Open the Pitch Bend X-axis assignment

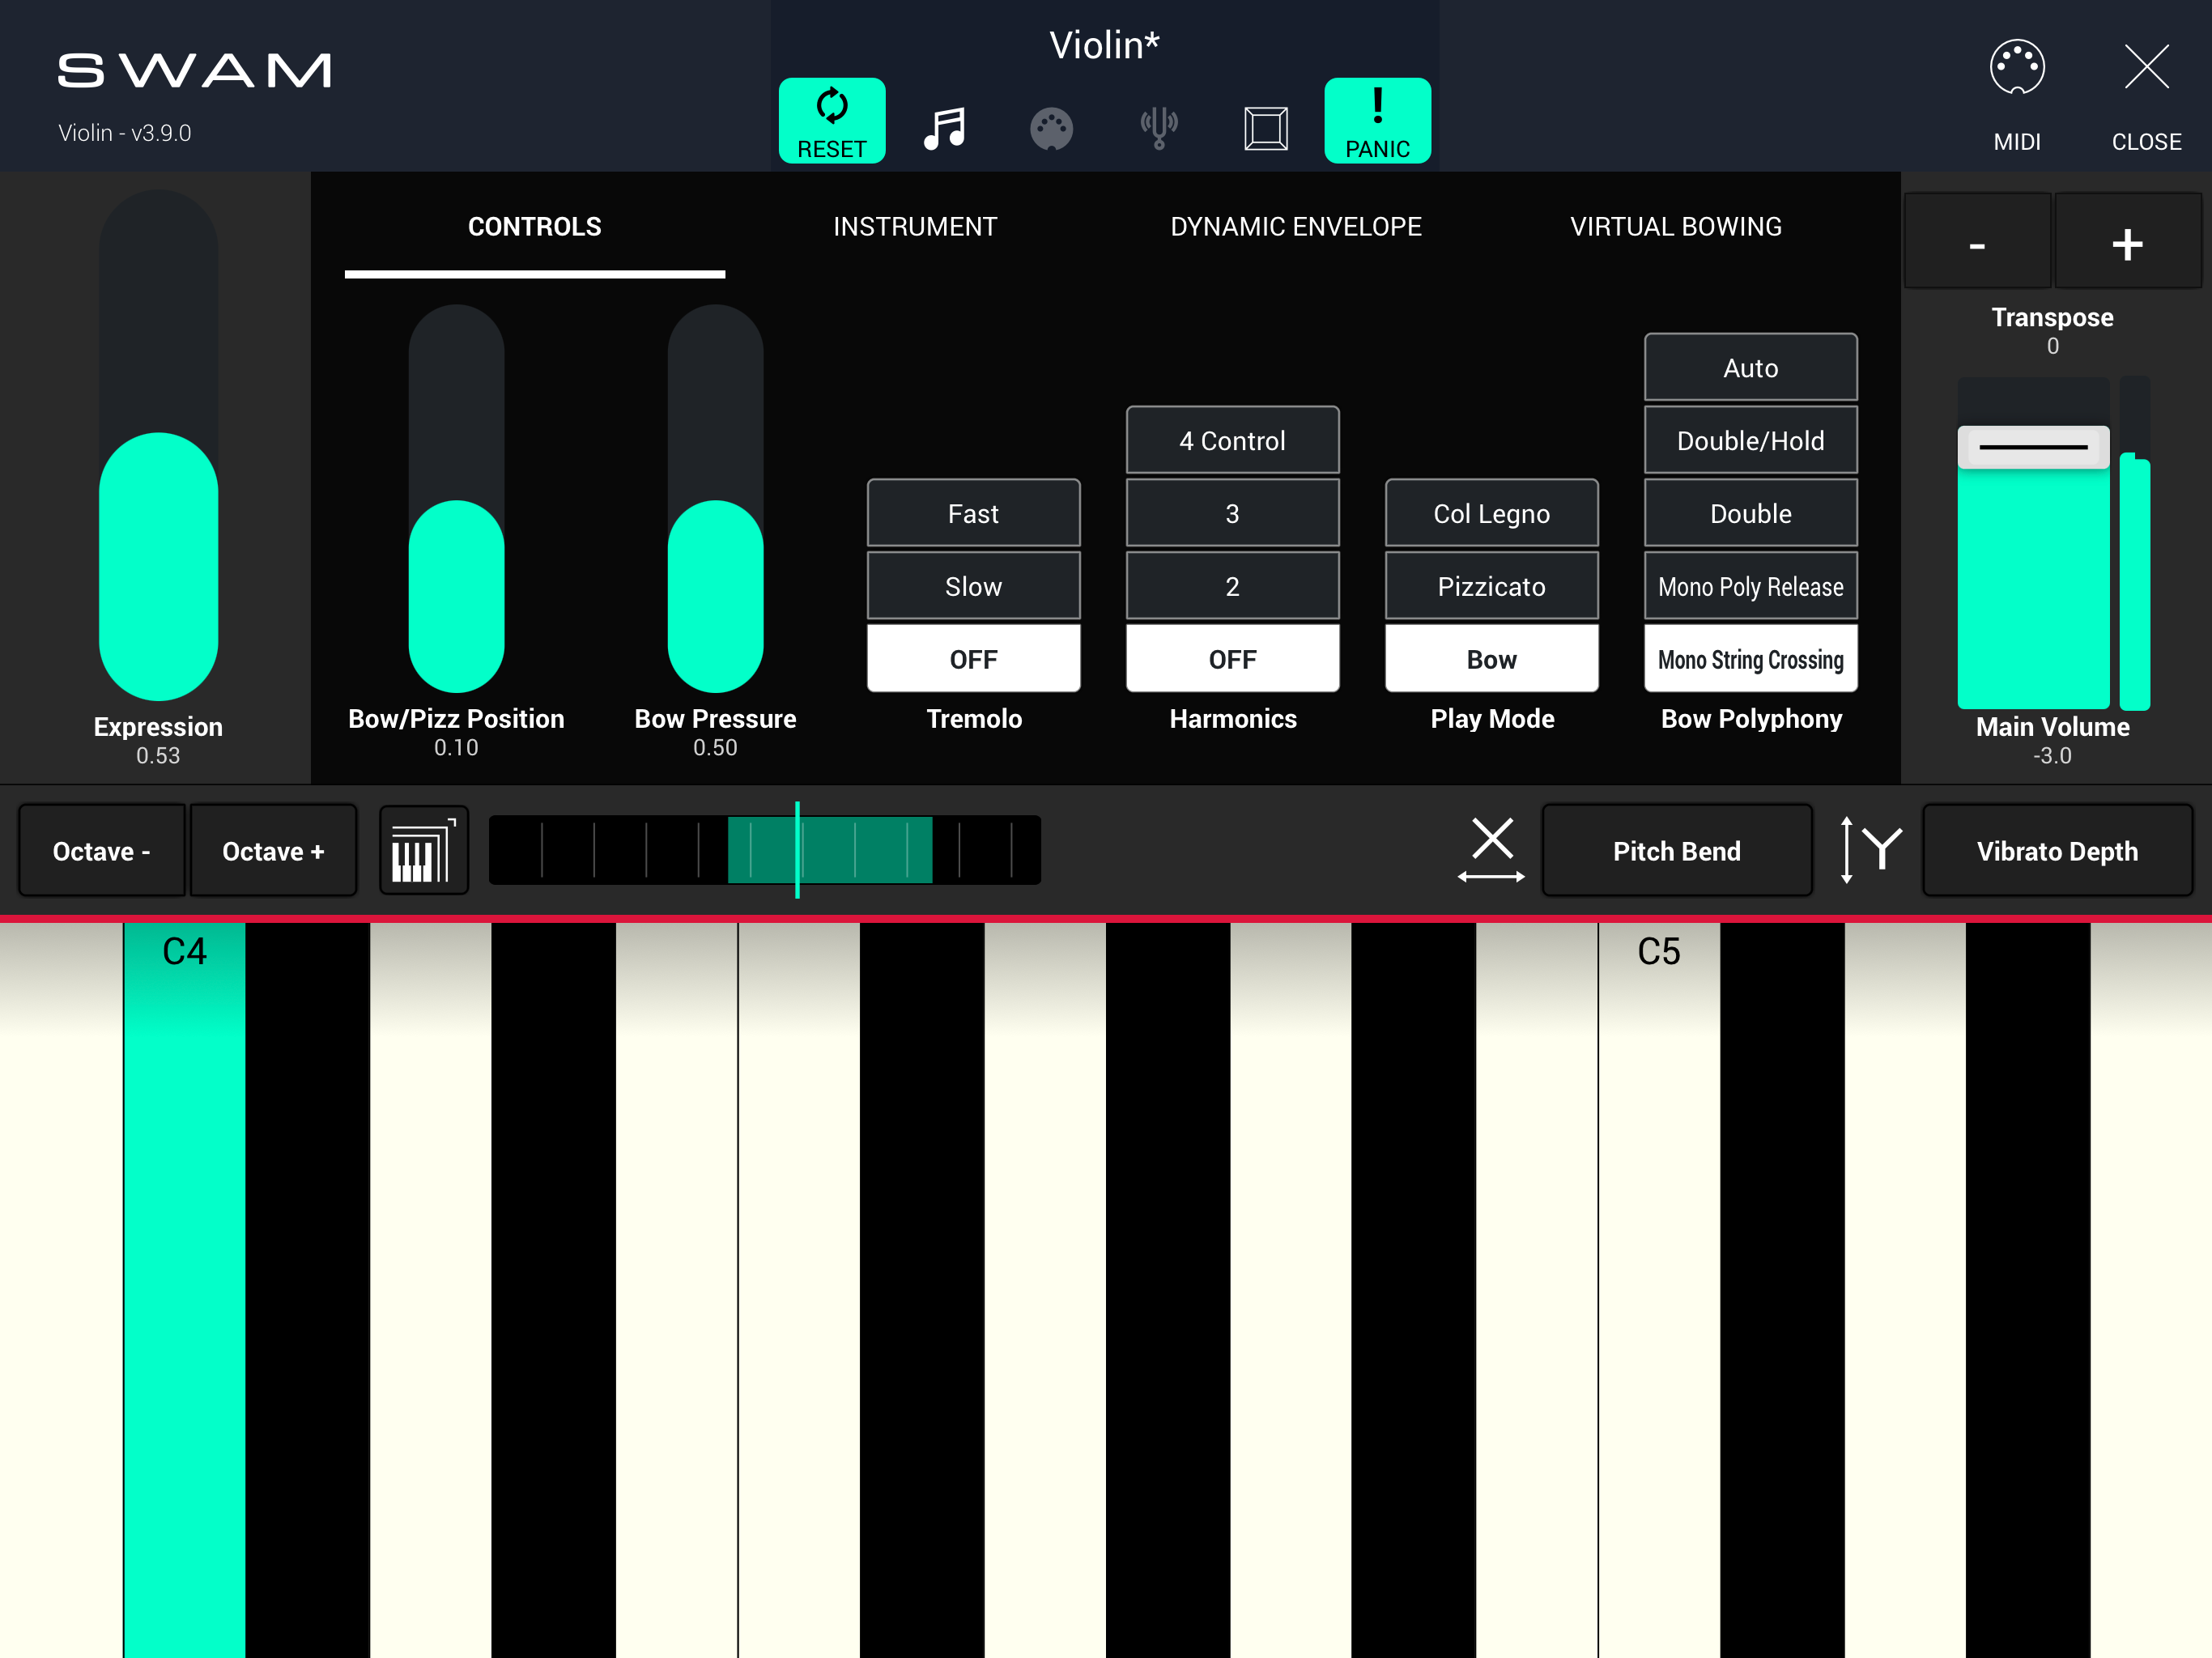coord(1677,851)
